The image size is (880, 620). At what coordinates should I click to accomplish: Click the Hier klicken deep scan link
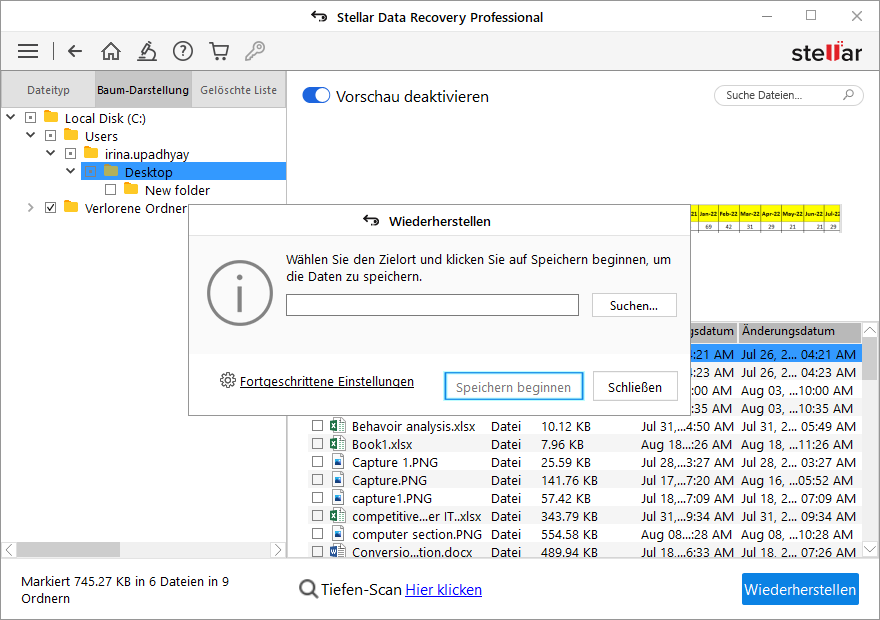(x=443, y=590)
